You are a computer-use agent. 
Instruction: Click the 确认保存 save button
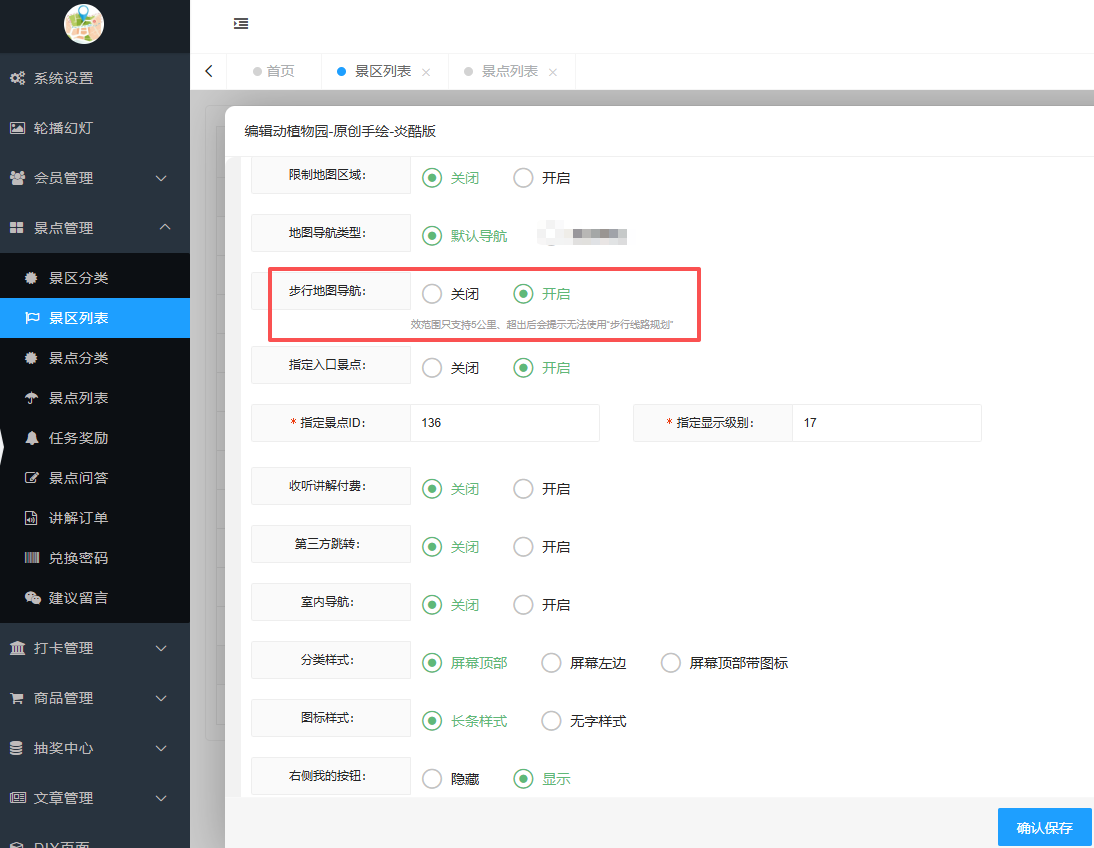coord(1044,827)
